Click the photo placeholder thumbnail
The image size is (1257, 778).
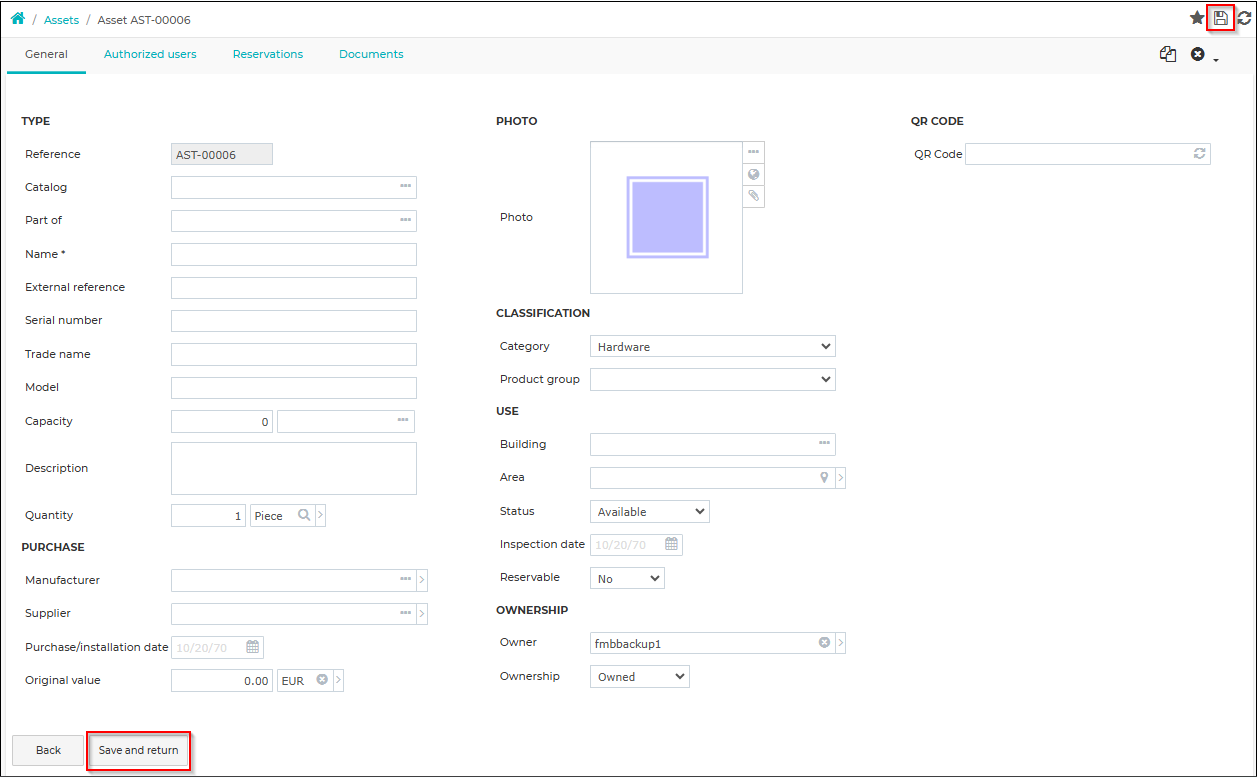click(667, 217)
